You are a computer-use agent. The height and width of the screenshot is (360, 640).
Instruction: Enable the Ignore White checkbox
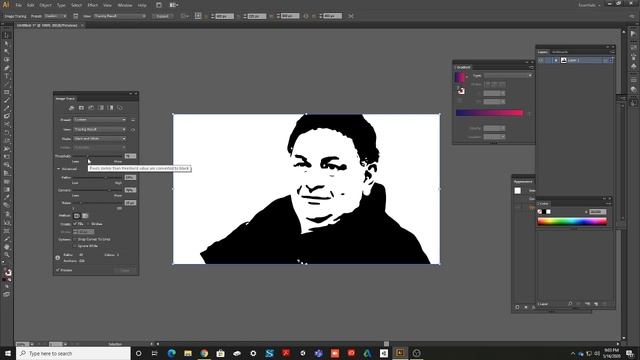(x=75, y=246)
